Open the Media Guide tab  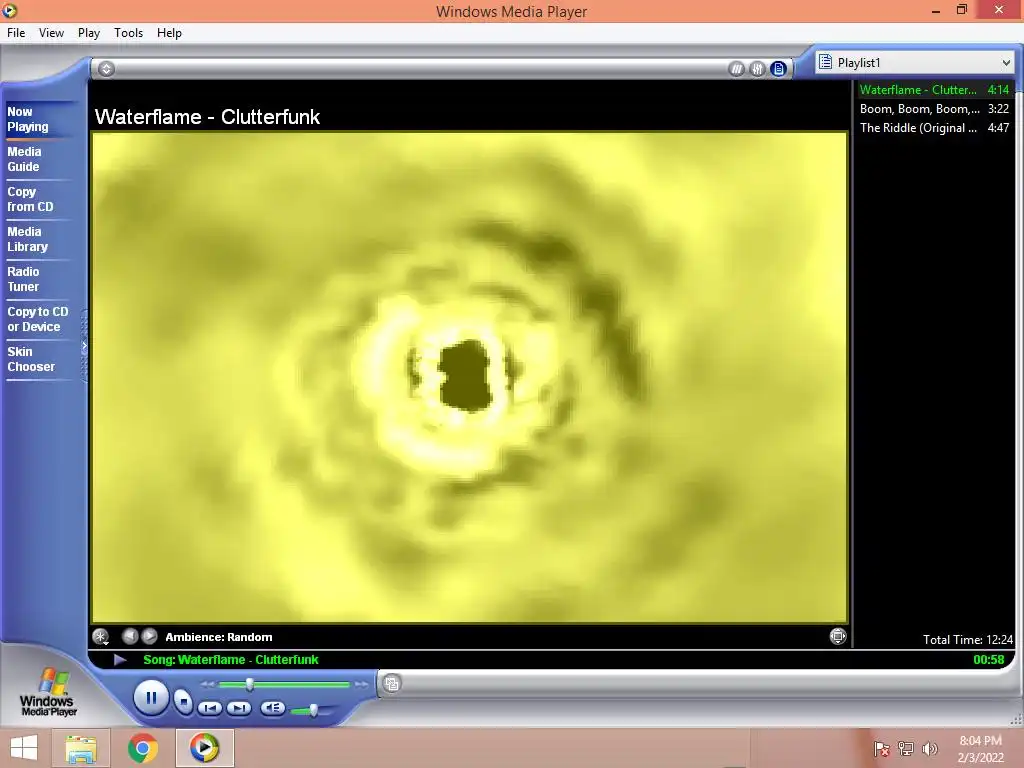pos(37,159)
